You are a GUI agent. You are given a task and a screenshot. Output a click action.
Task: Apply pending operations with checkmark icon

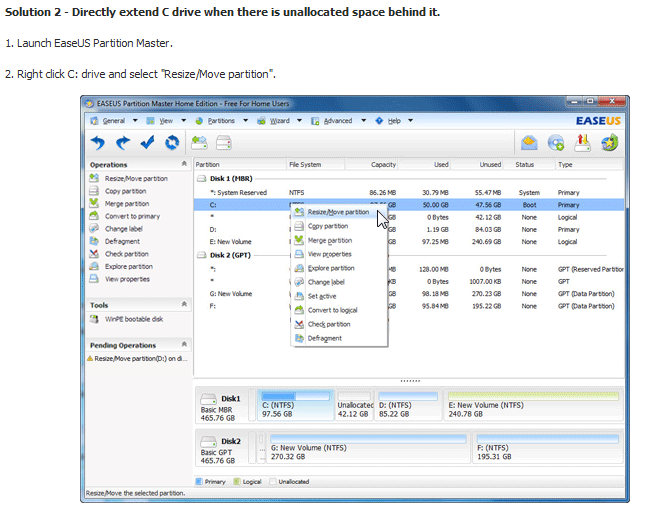click(147, 143)
